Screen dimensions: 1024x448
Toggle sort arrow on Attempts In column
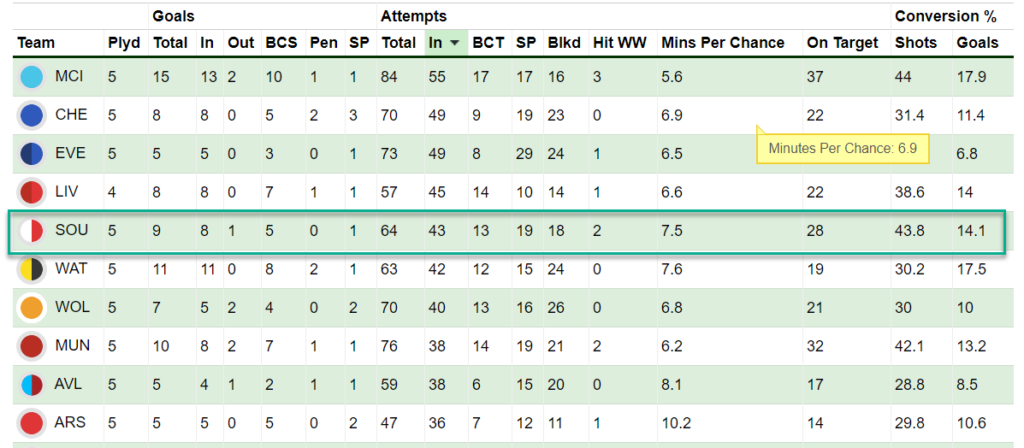point(455,43)
